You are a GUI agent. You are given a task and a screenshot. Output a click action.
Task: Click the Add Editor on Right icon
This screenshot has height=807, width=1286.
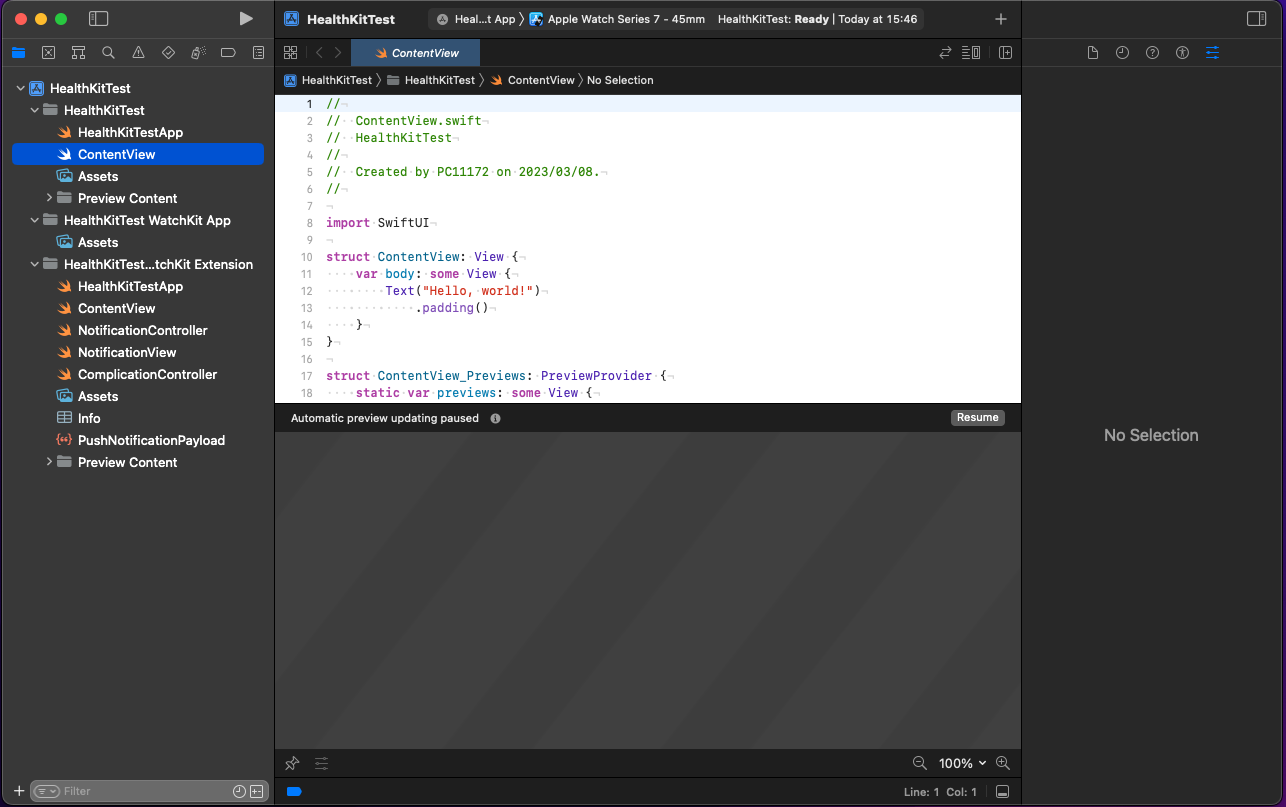(1005, 53)
